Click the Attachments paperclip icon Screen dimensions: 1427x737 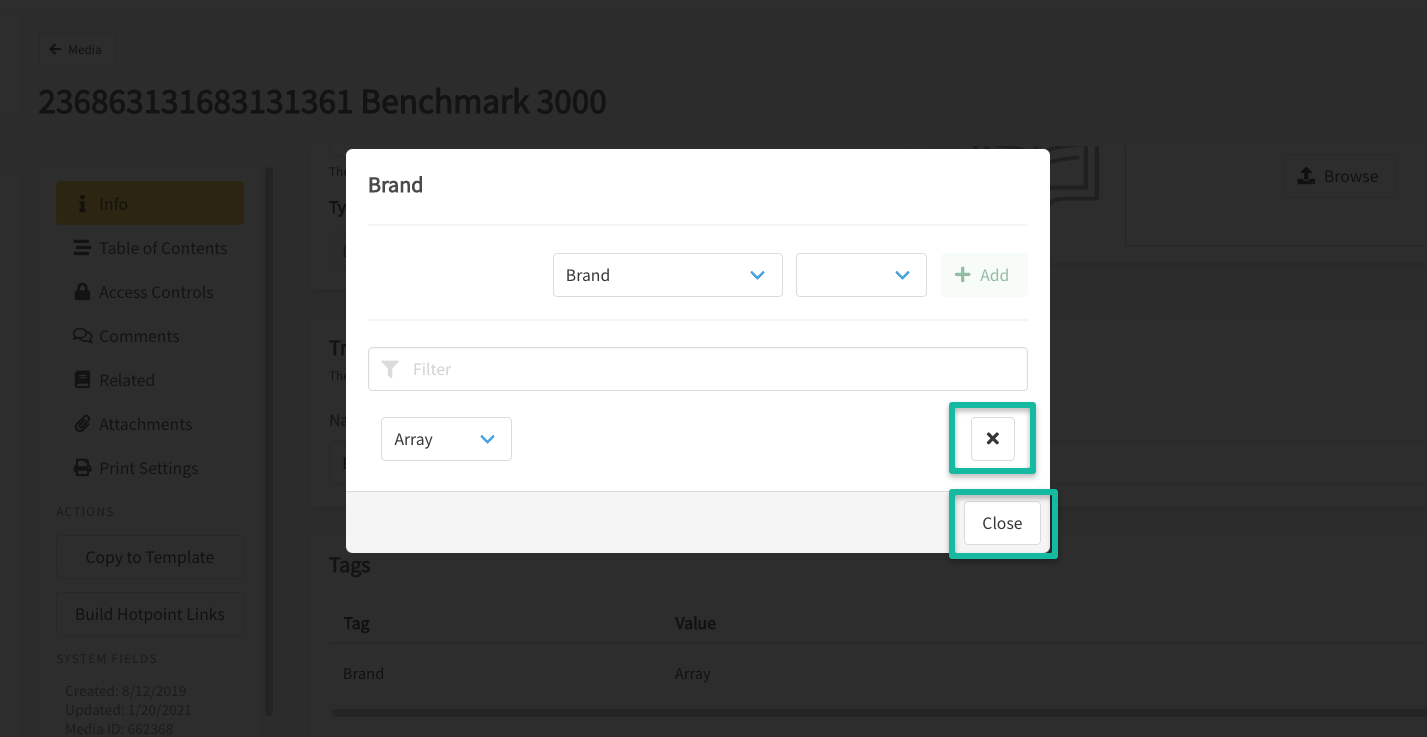point(82,424)
